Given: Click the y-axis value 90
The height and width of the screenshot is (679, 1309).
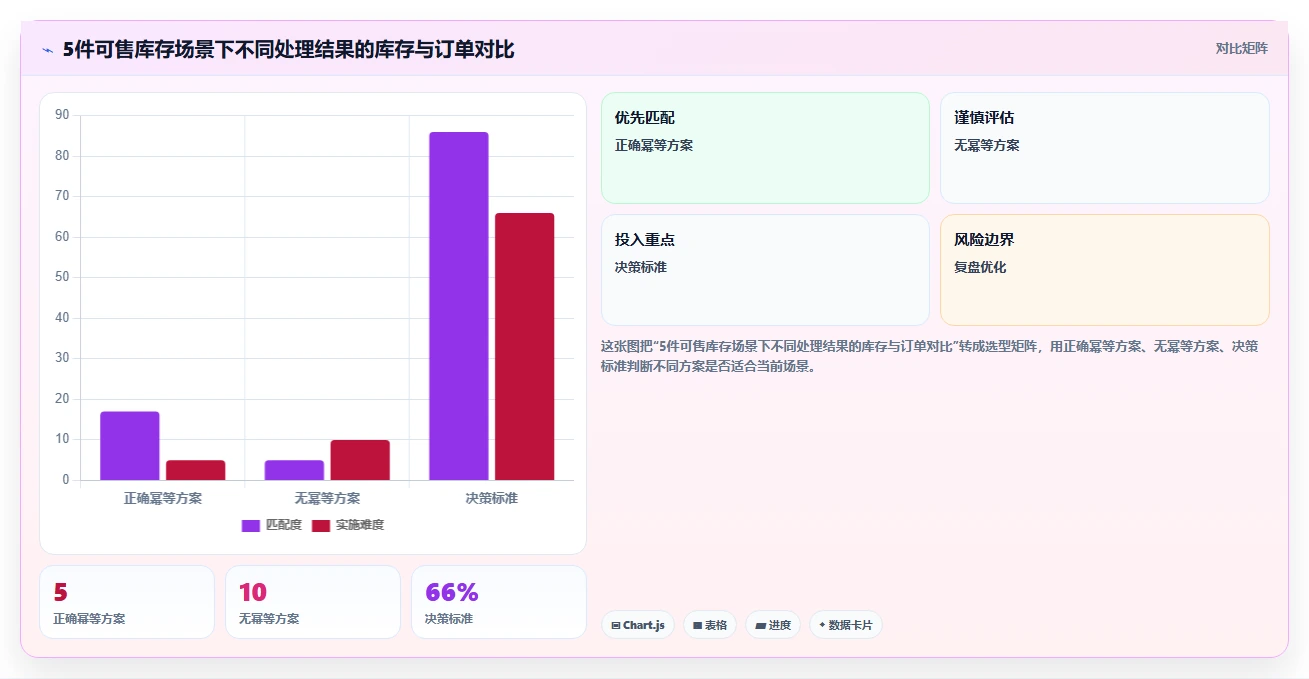Looking at the screenshot, I should (62, 115).
